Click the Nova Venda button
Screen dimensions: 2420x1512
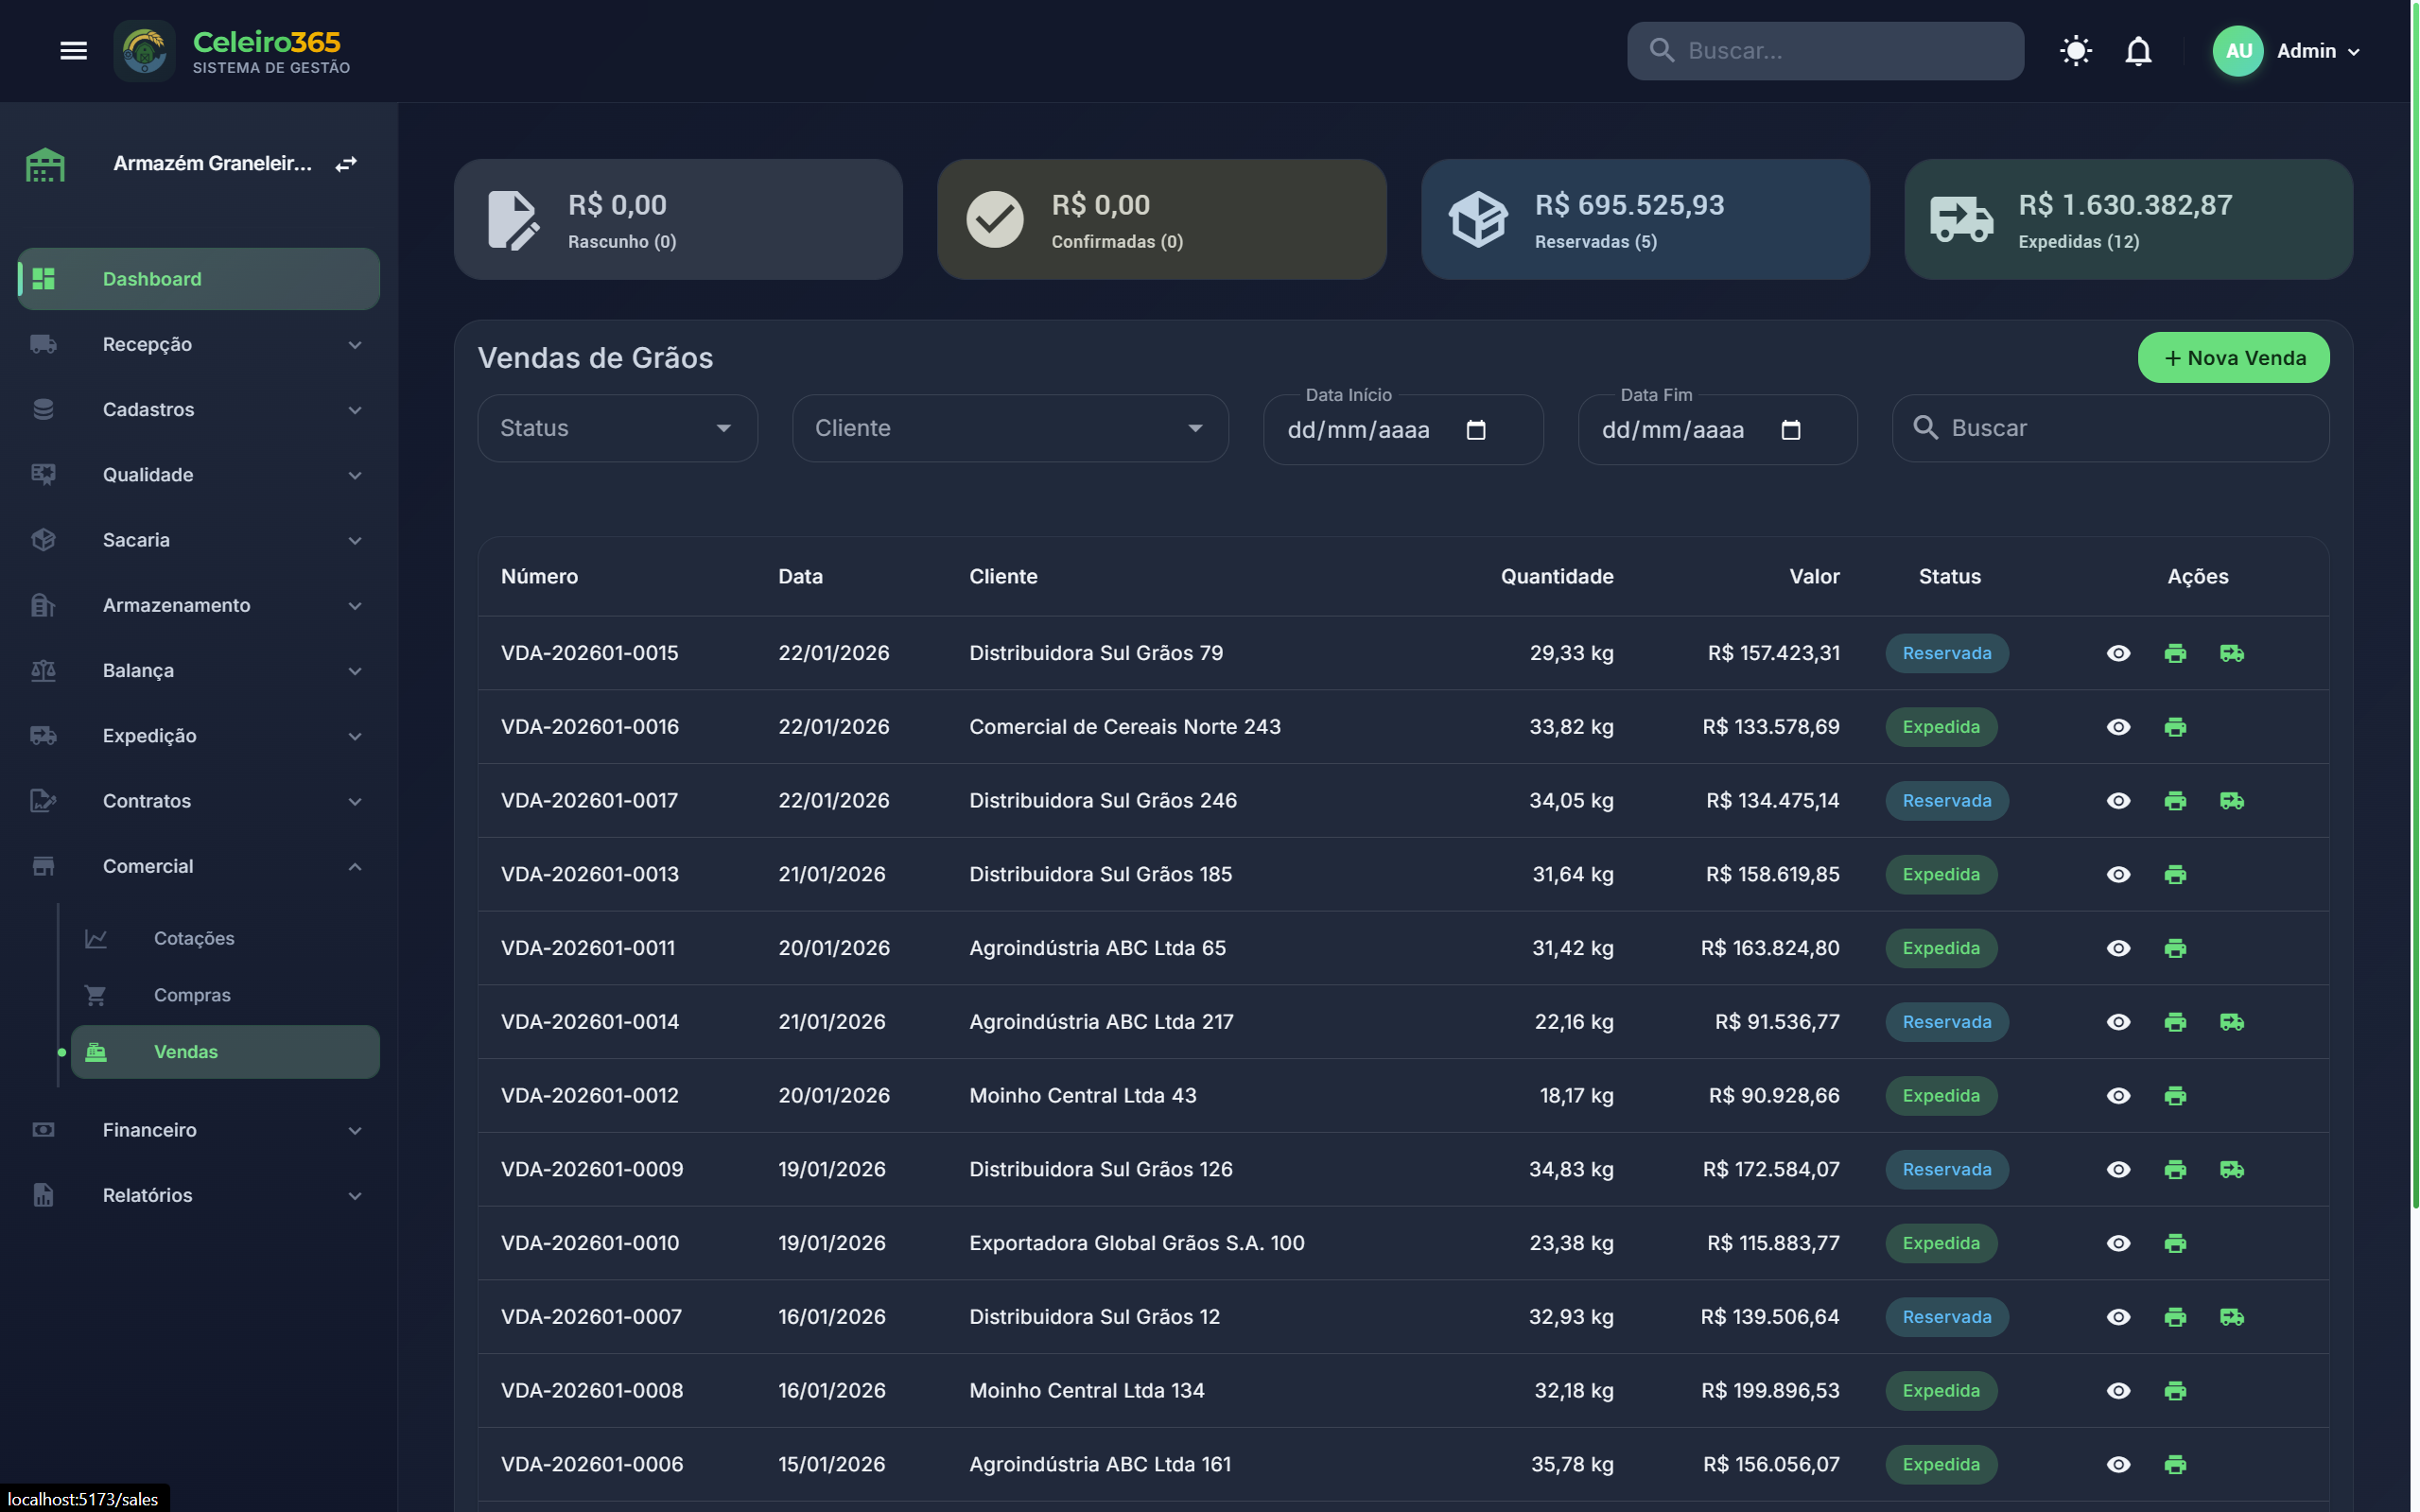(x=2232, y=358)
